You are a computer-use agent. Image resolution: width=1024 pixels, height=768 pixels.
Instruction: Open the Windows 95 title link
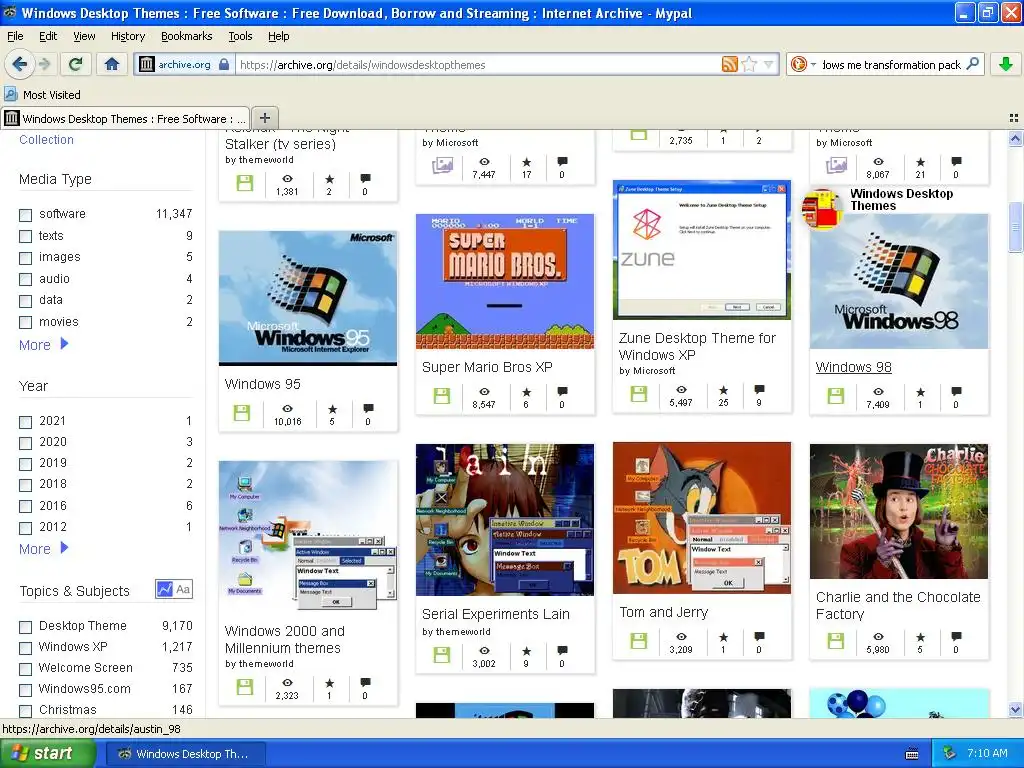point(263,384)
